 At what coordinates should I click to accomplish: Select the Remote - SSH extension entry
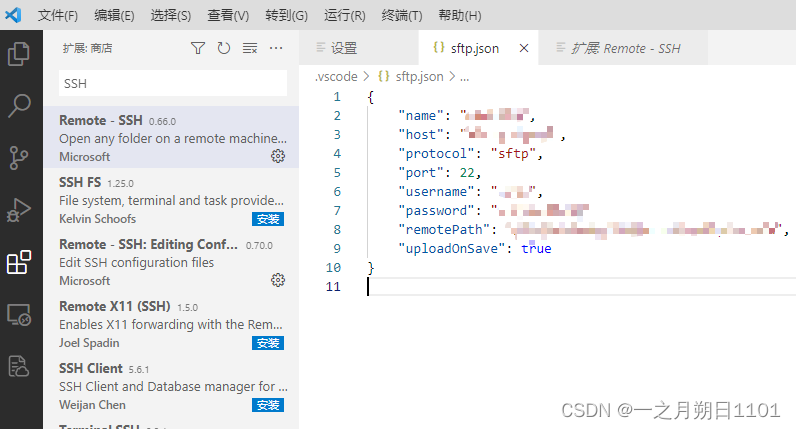tap(172, 137)
